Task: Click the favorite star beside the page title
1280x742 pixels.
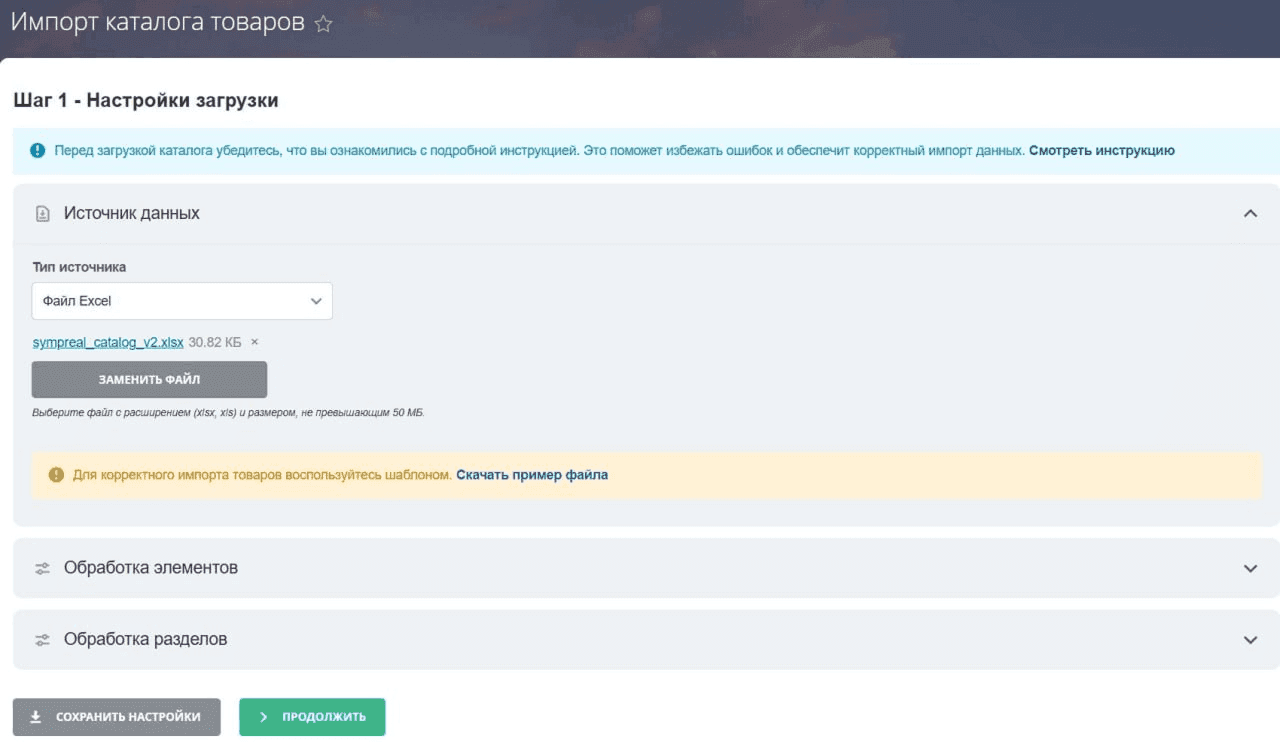Action: [x=323, y=24]
